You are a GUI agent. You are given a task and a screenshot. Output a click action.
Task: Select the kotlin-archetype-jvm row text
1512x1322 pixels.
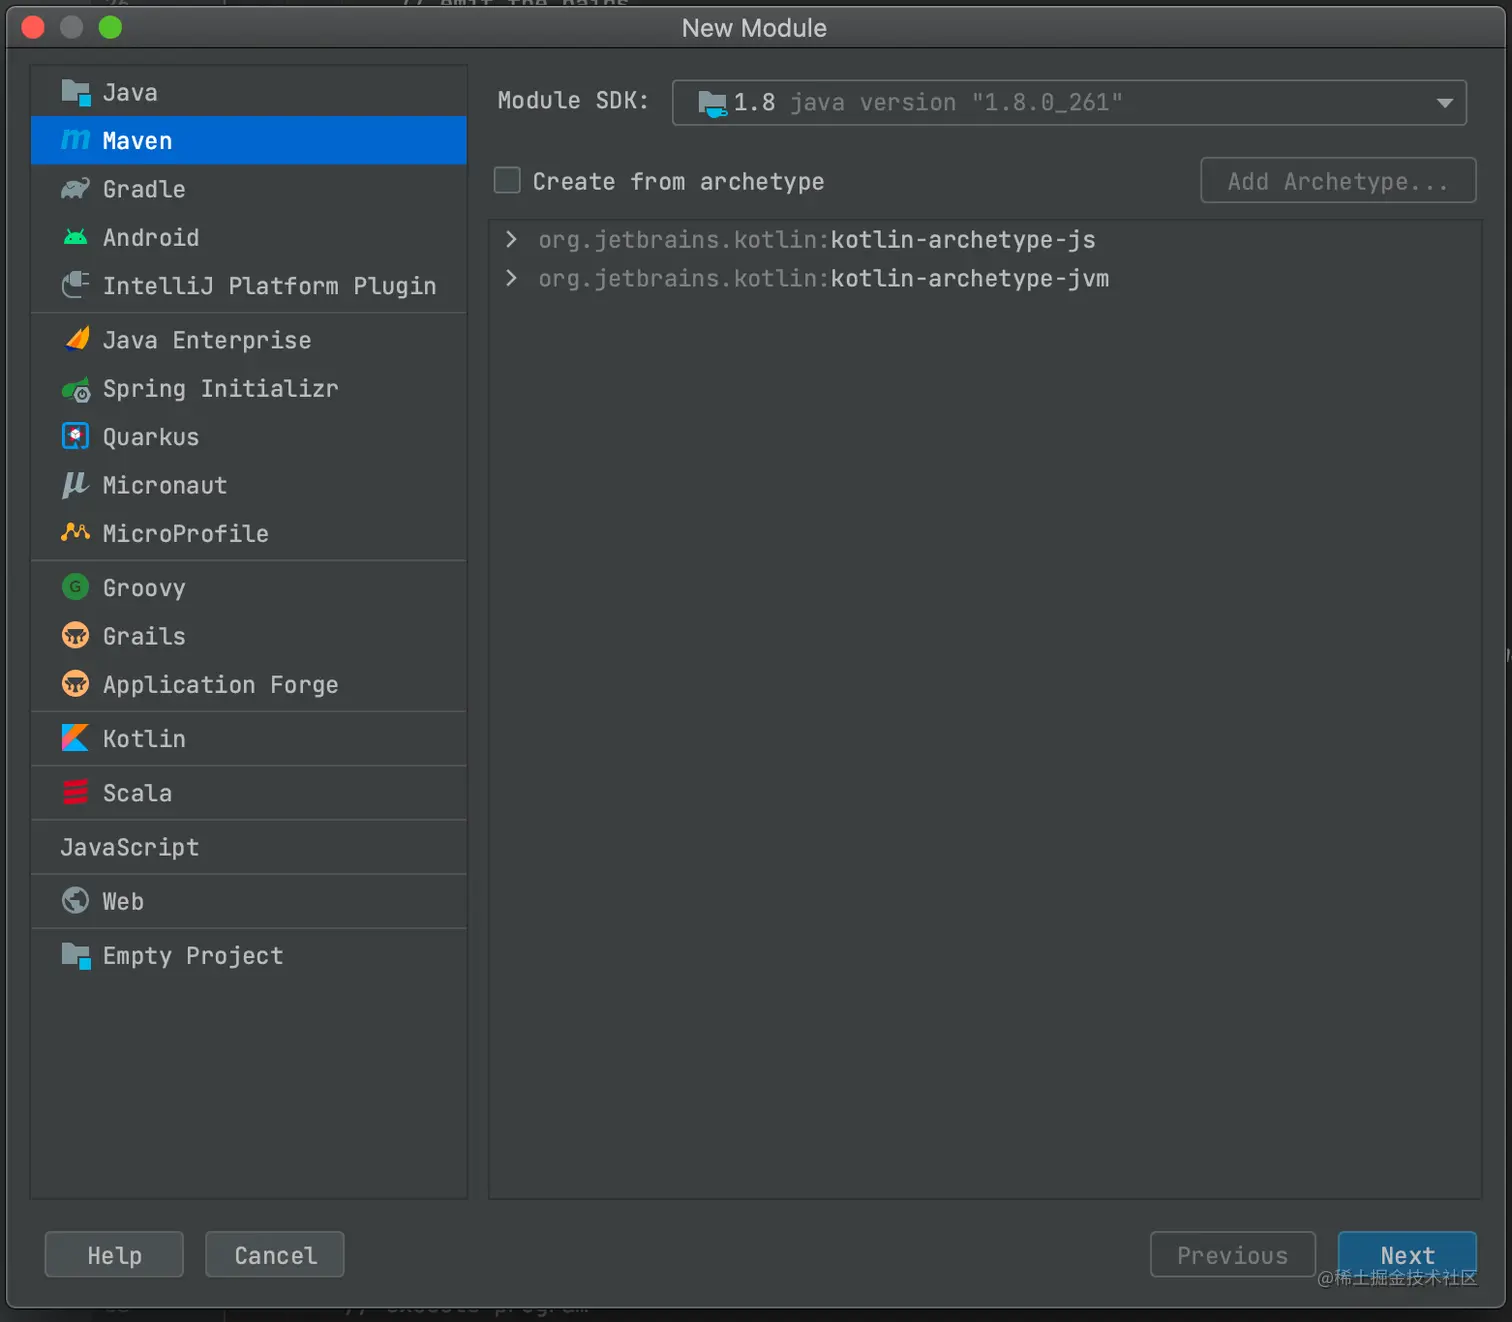coord(824,279)
